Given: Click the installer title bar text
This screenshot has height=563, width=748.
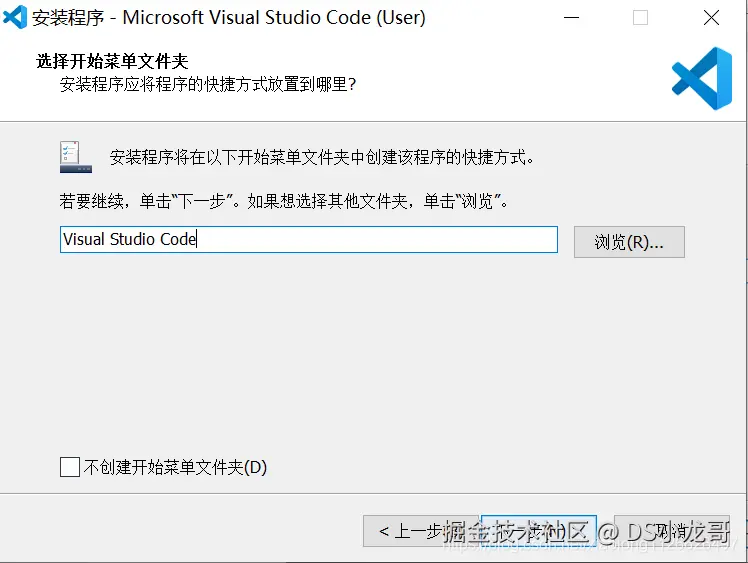Looking at the screenshot, I should click(228, 18).
